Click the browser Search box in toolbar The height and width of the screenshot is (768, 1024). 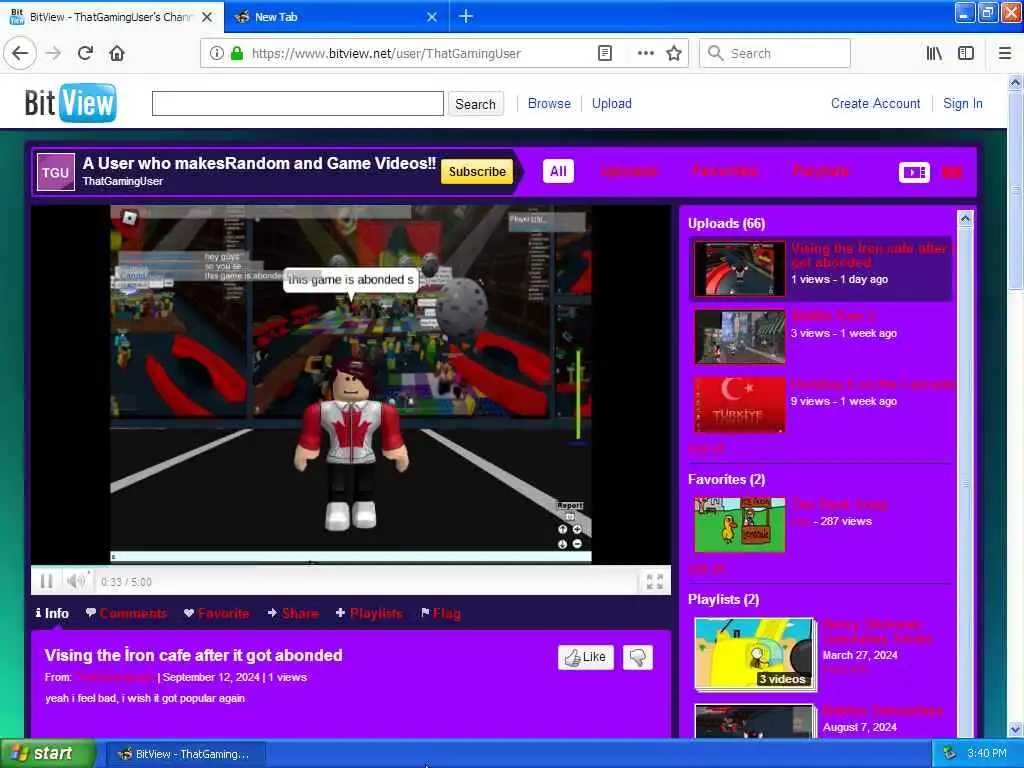click(775, 53)
